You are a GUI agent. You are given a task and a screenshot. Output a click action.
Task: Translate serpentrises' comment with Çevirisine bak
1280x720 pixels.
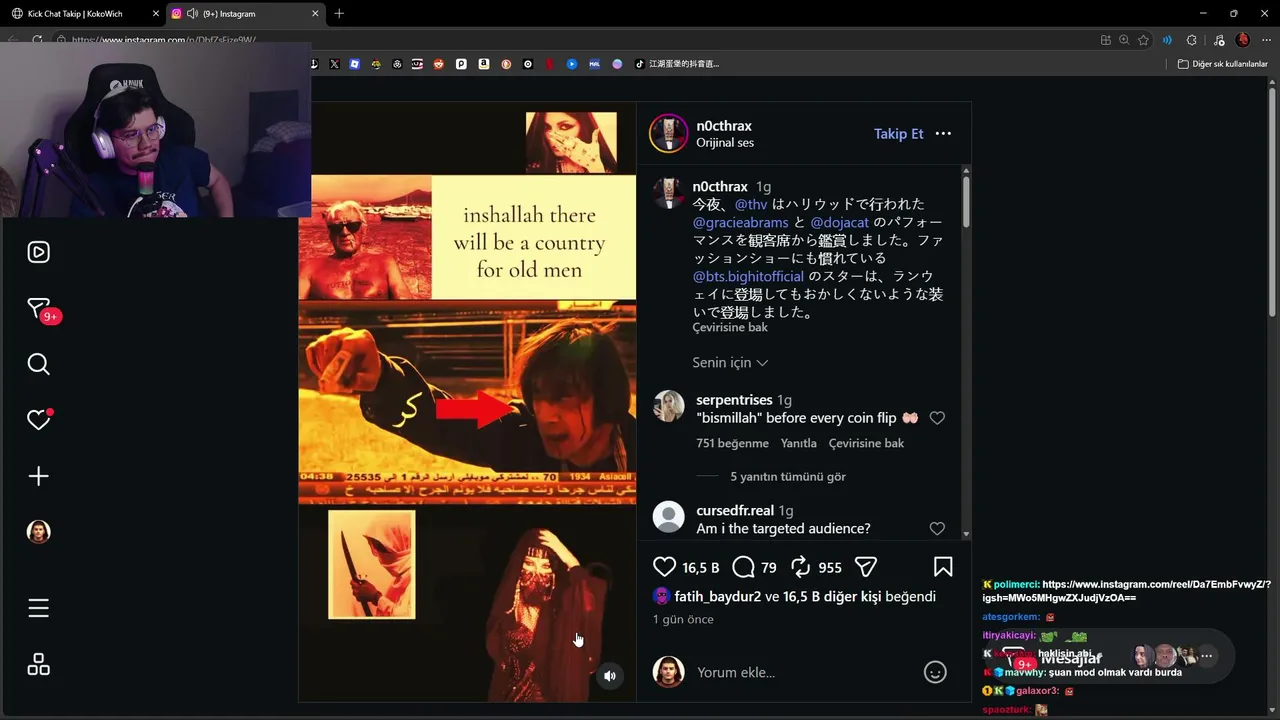[x=866, y=443]
